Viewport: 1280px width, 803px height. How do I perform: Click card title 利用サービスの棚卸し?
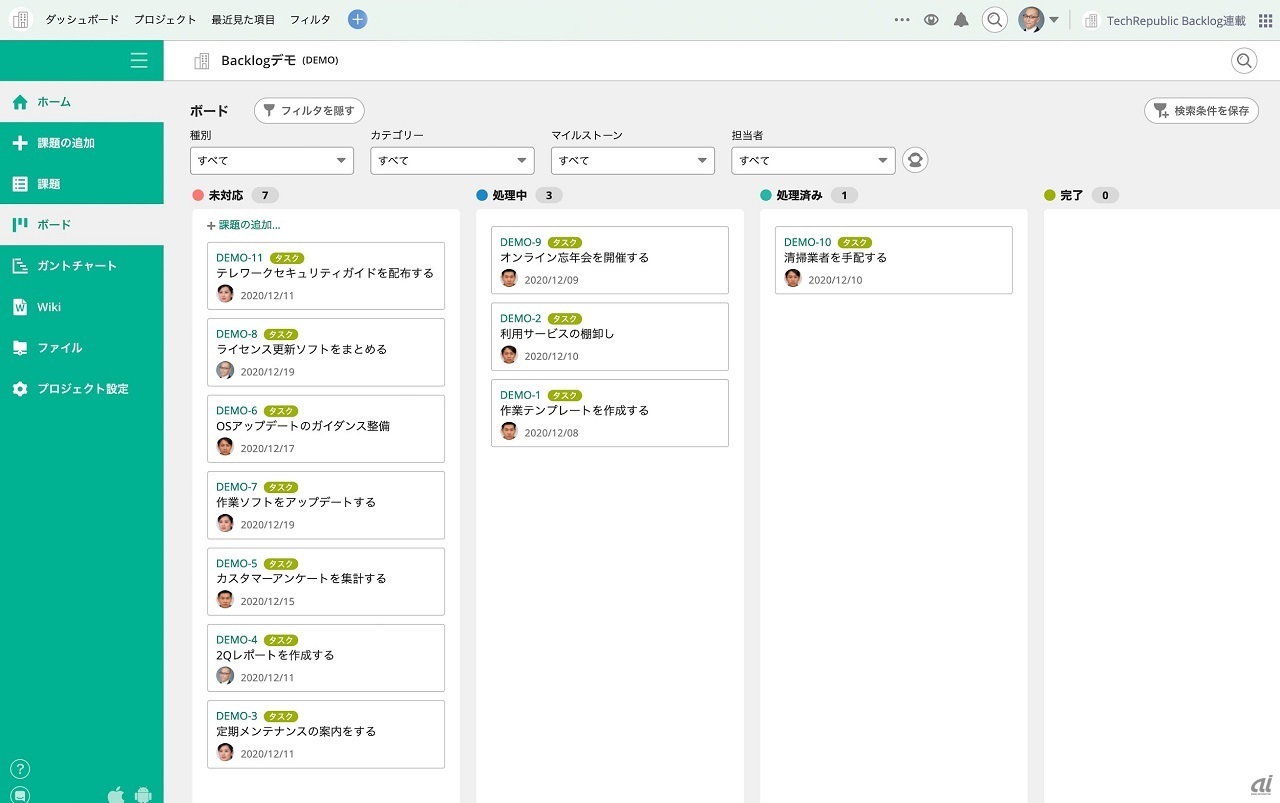pyautogui.click(x=557, y=333)
